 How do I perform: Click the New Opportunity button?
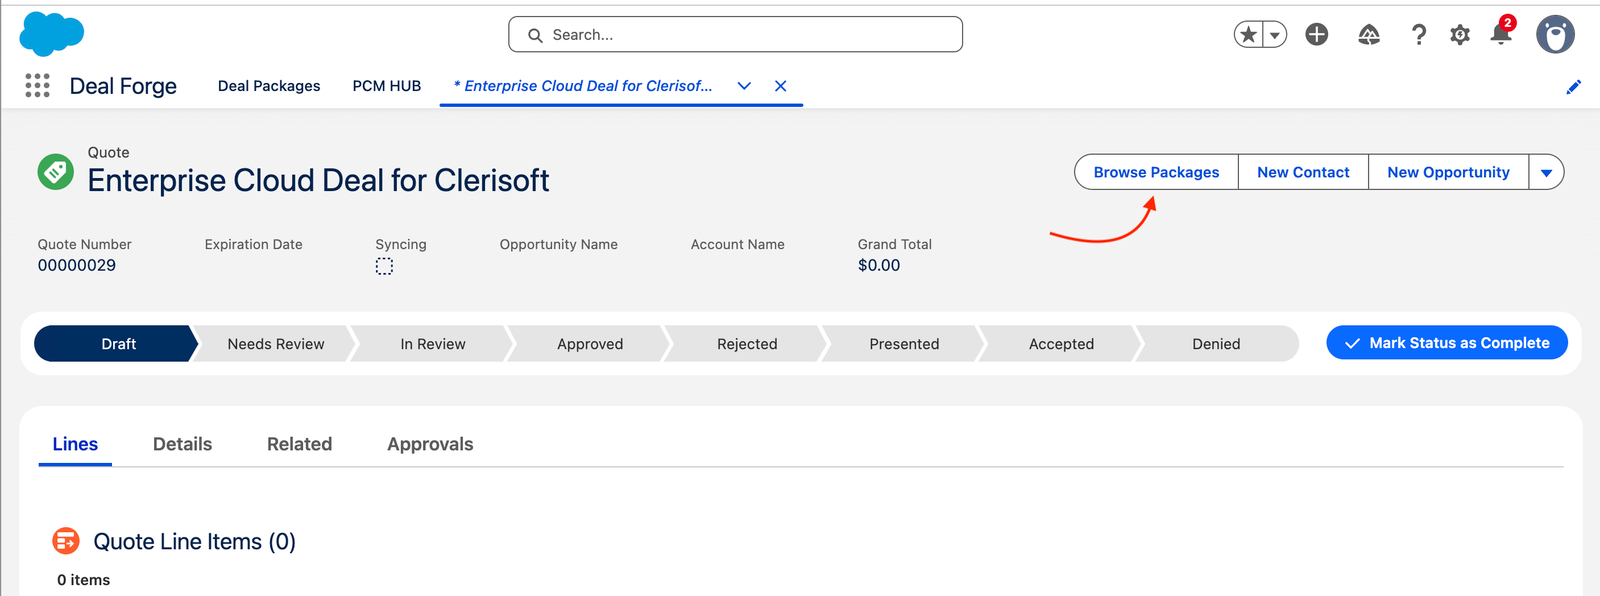(1448, 172)
